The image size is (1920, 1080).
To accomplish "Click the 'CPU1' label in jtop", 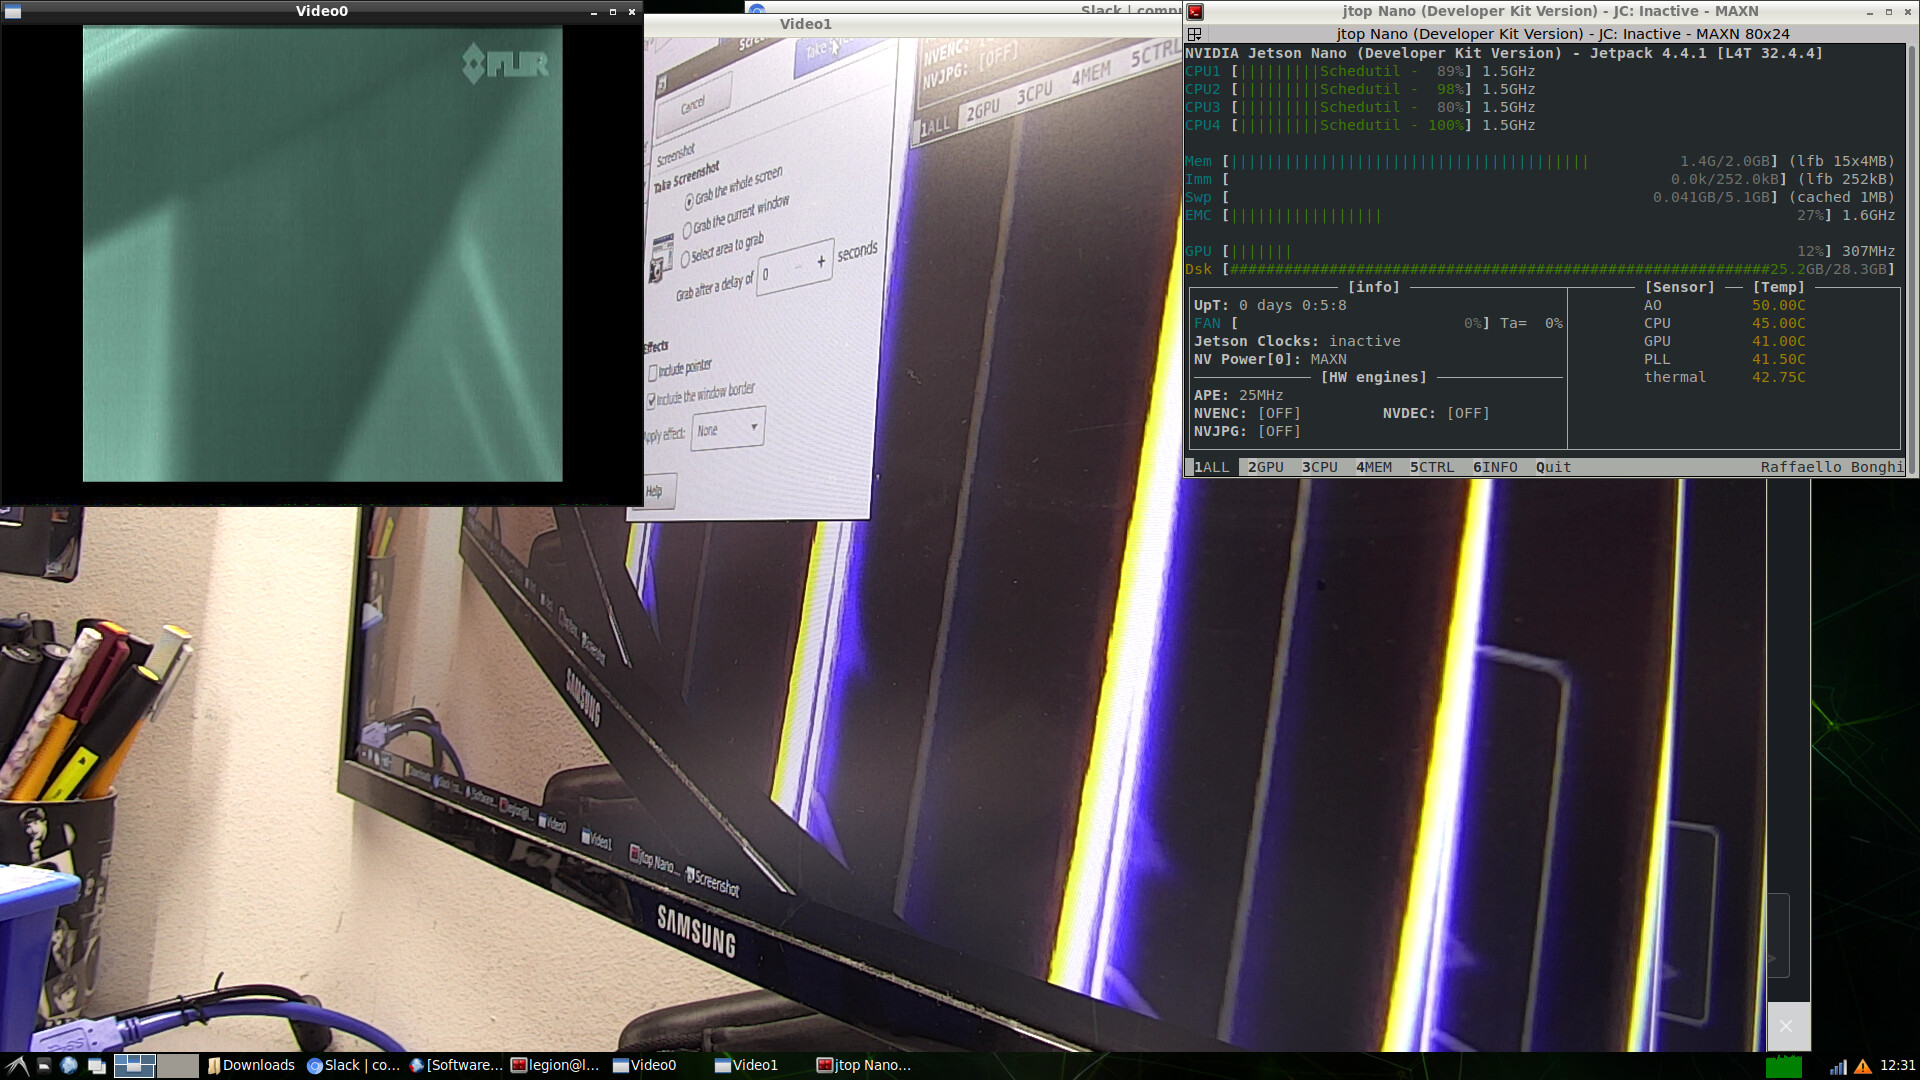I will point(1203,72).
